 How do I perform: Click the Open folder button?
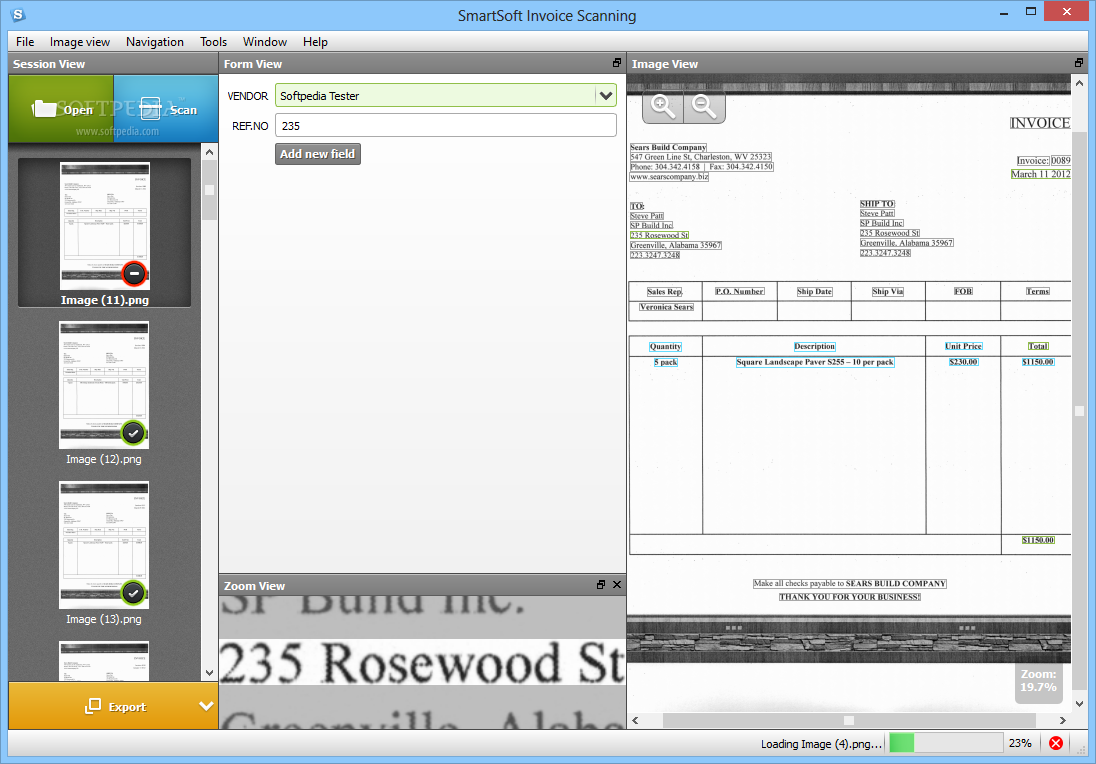tap(62, 109)
